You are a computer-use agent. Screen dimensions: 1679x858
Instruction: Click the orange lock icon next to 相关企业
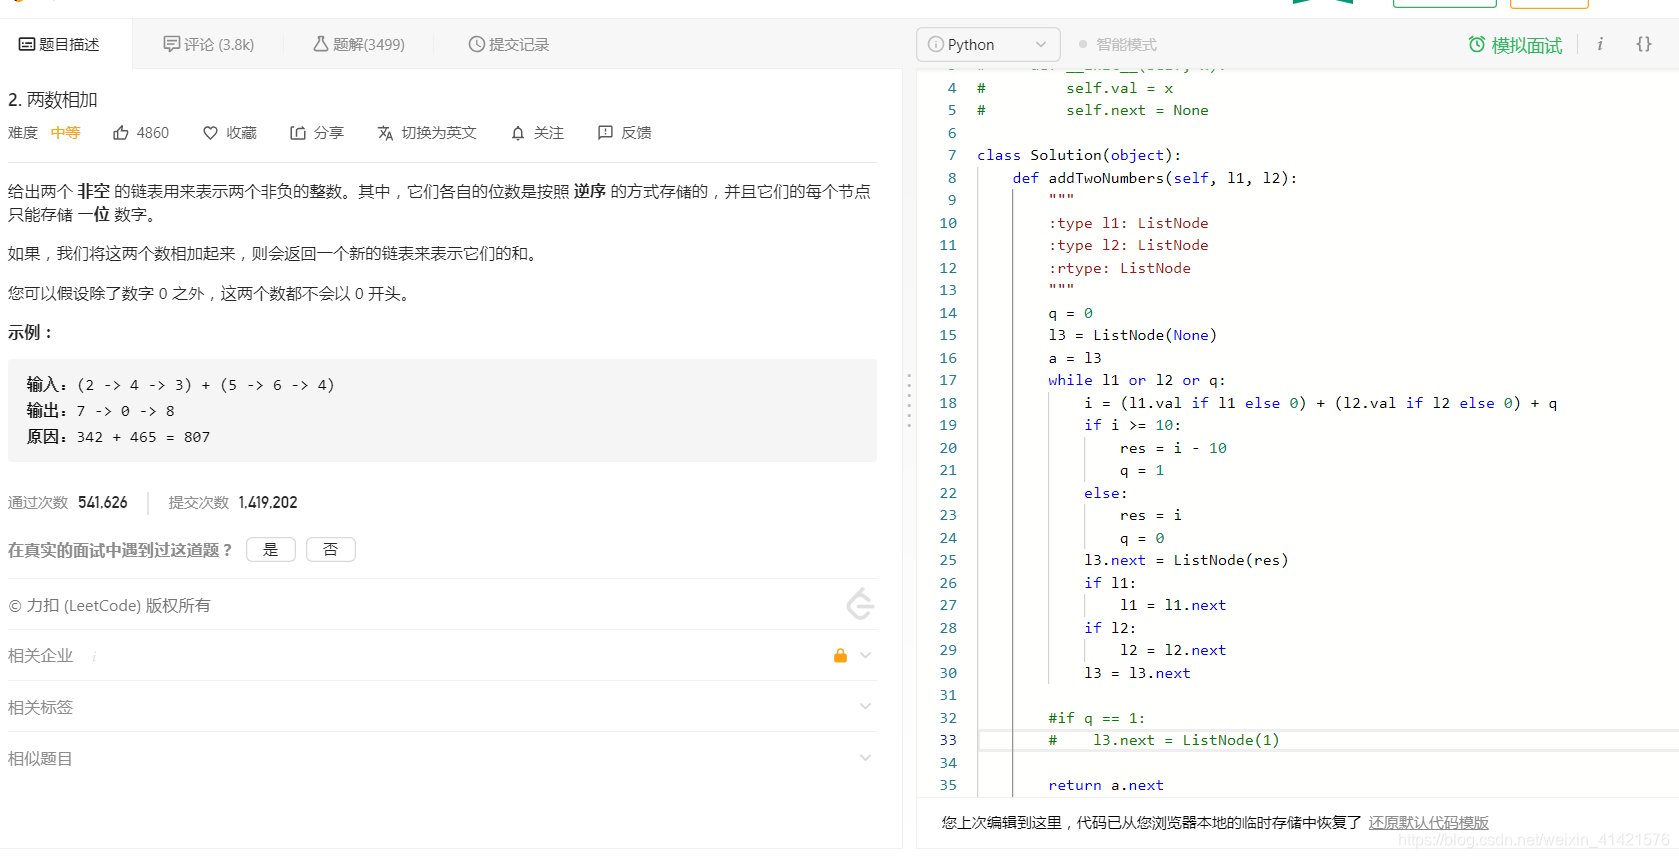pyautogui.click(x=840, y=655)
